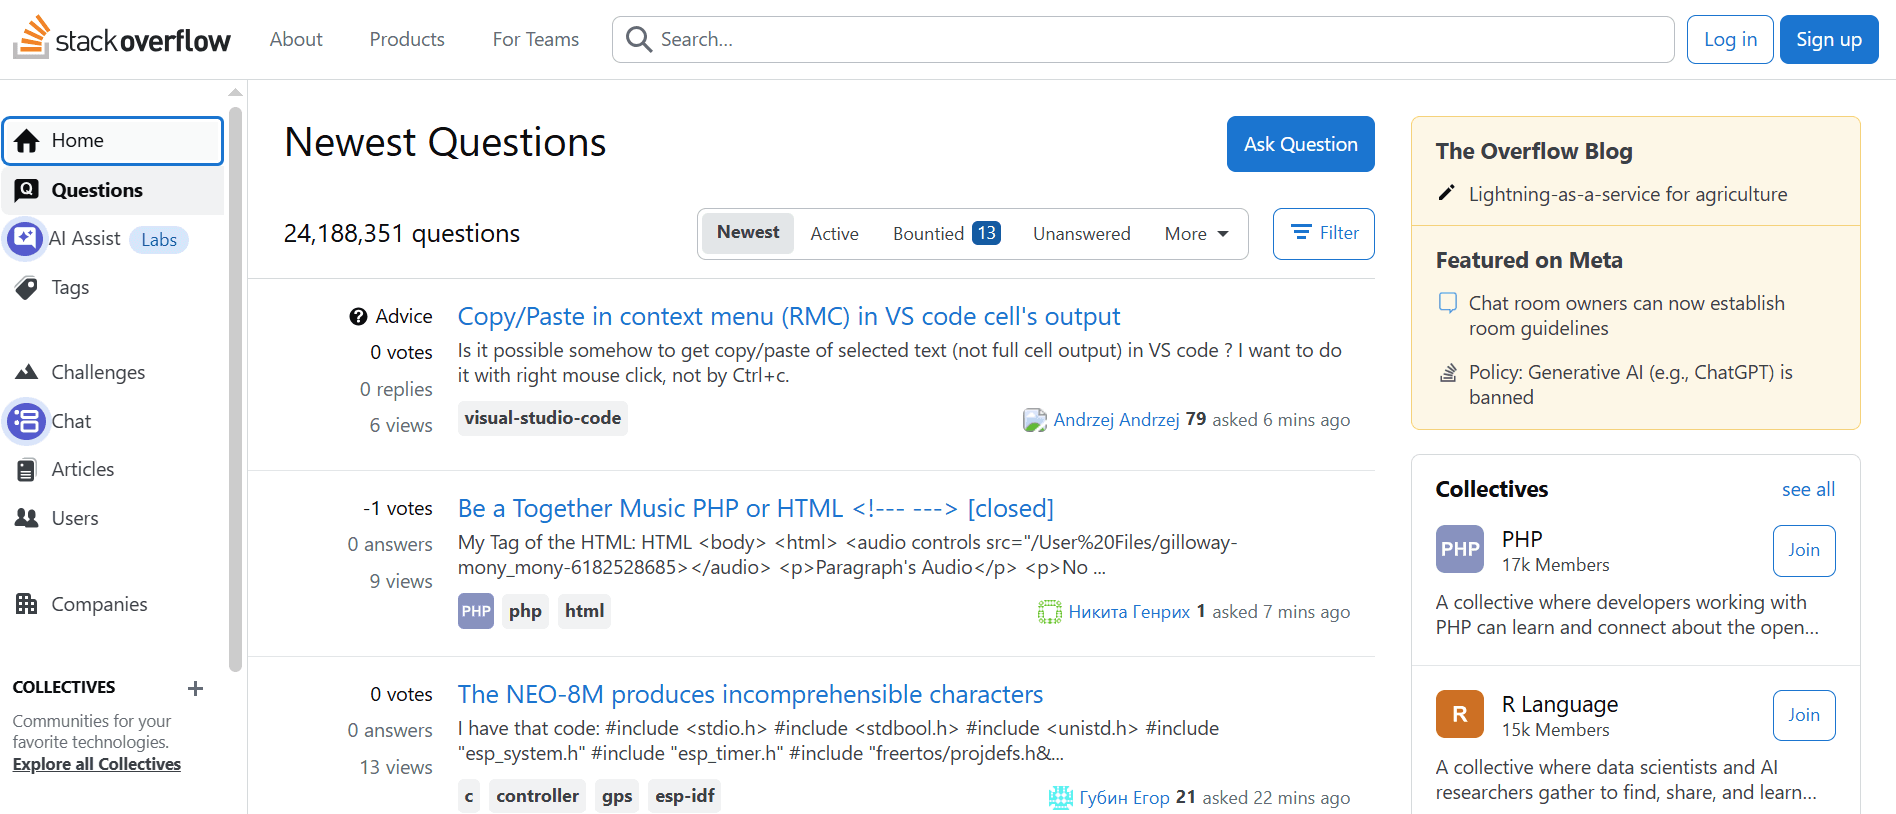Click the see all collectives link
Screen dimensions: 1896x814
coord(1808,490)
